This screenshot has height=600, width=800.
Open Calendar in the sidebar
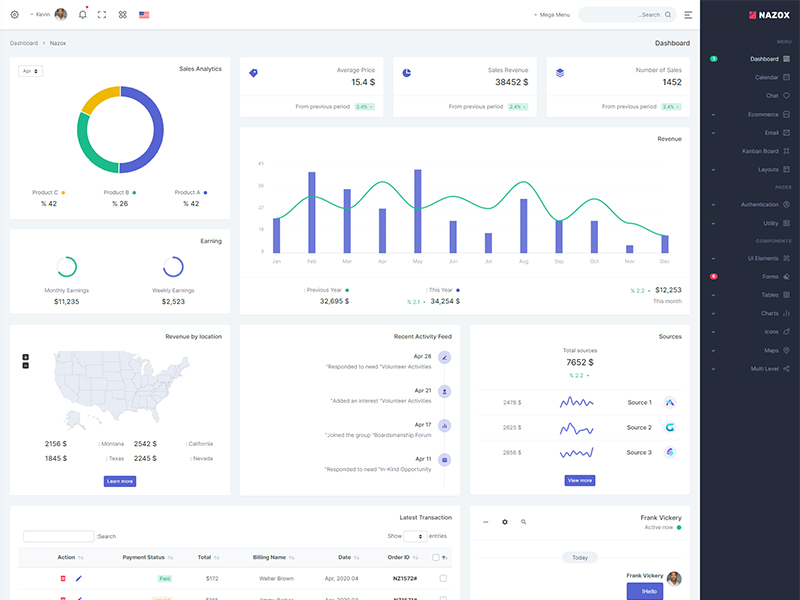click(x=766, y=77)
